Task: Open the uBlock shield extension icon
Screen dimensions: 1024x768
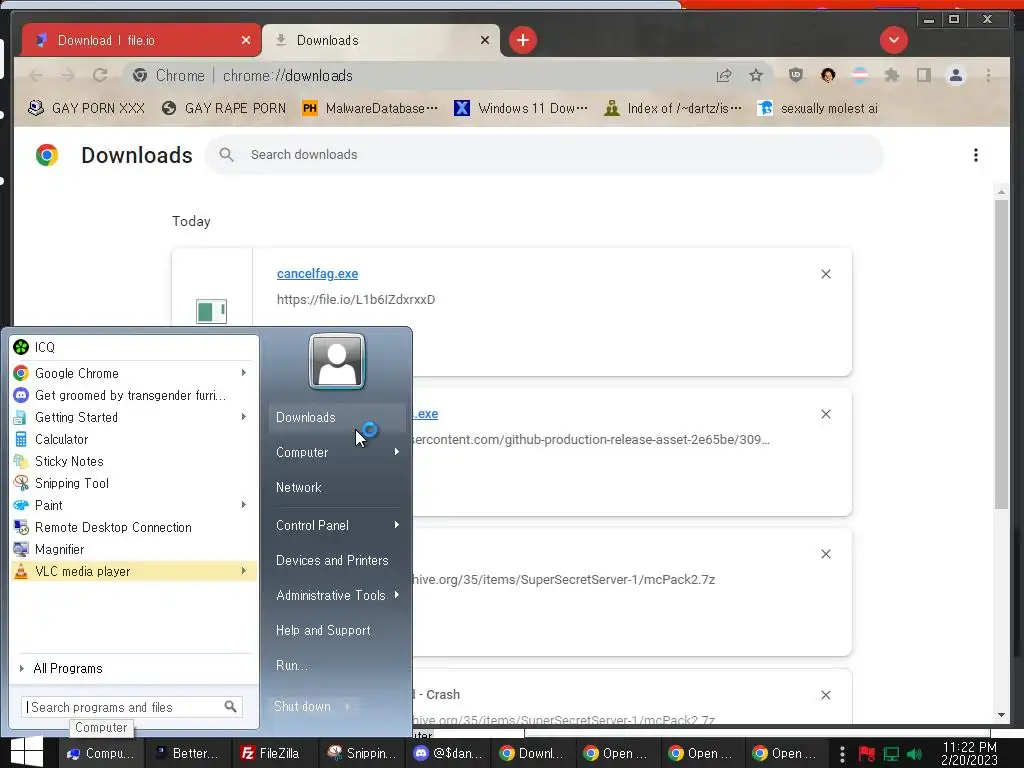Action: [x=795, y=76]
